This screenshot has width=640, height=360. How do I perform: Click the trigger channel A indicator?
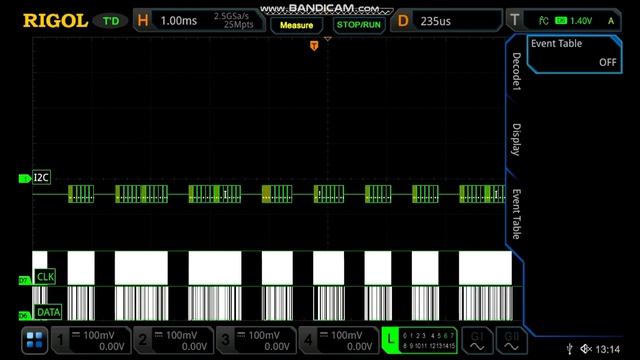coord(611,21)
